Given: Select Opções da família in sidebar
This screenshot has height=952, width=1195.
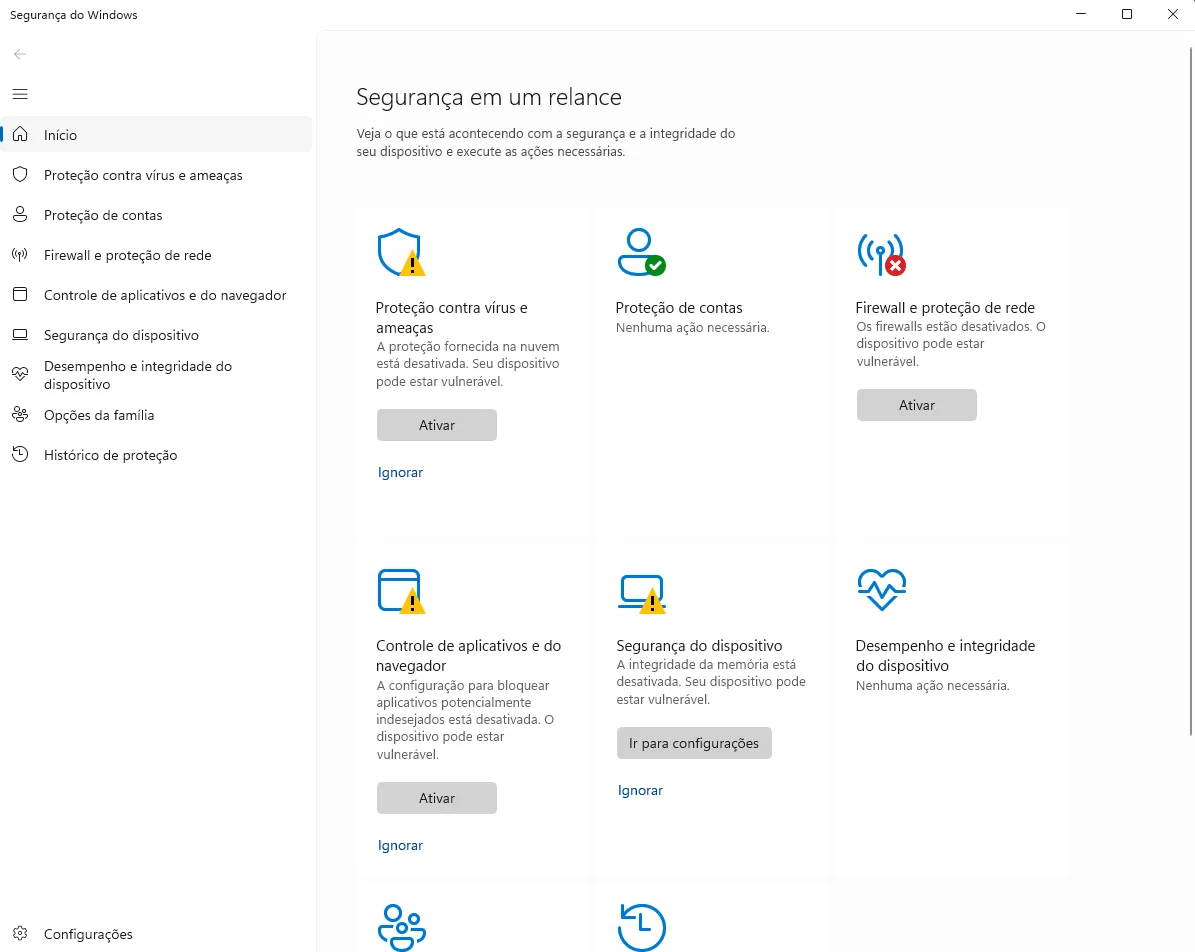Looking at the screenshot, I should click(x=156, y=415).
